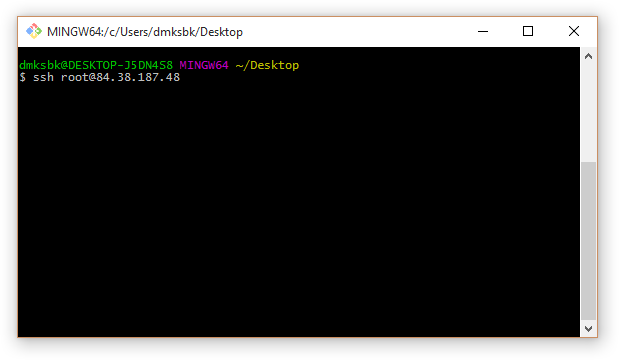
Task: Click the scroll down arrow
Action: [588, 328]
